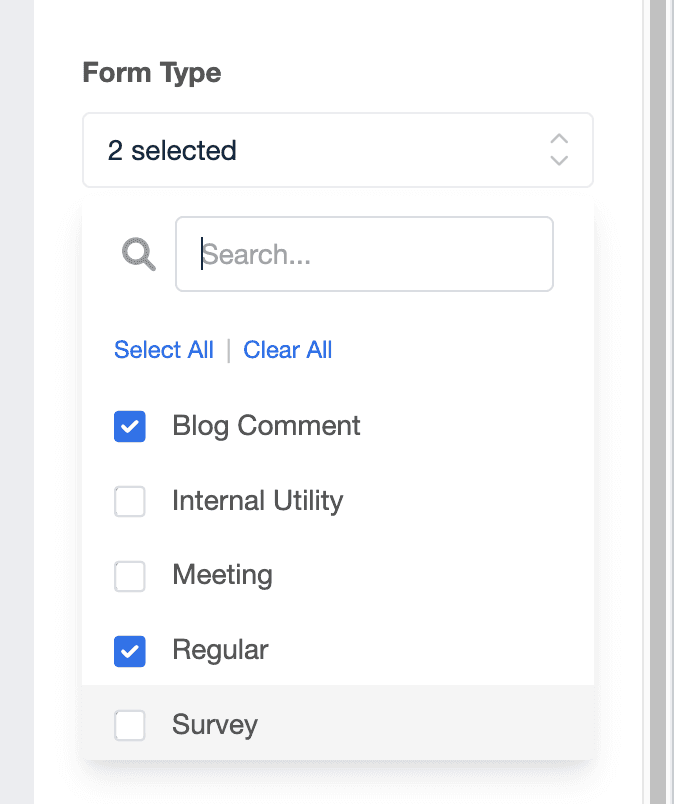Click the checkmark inside Regular checkbox

(129, 650)
